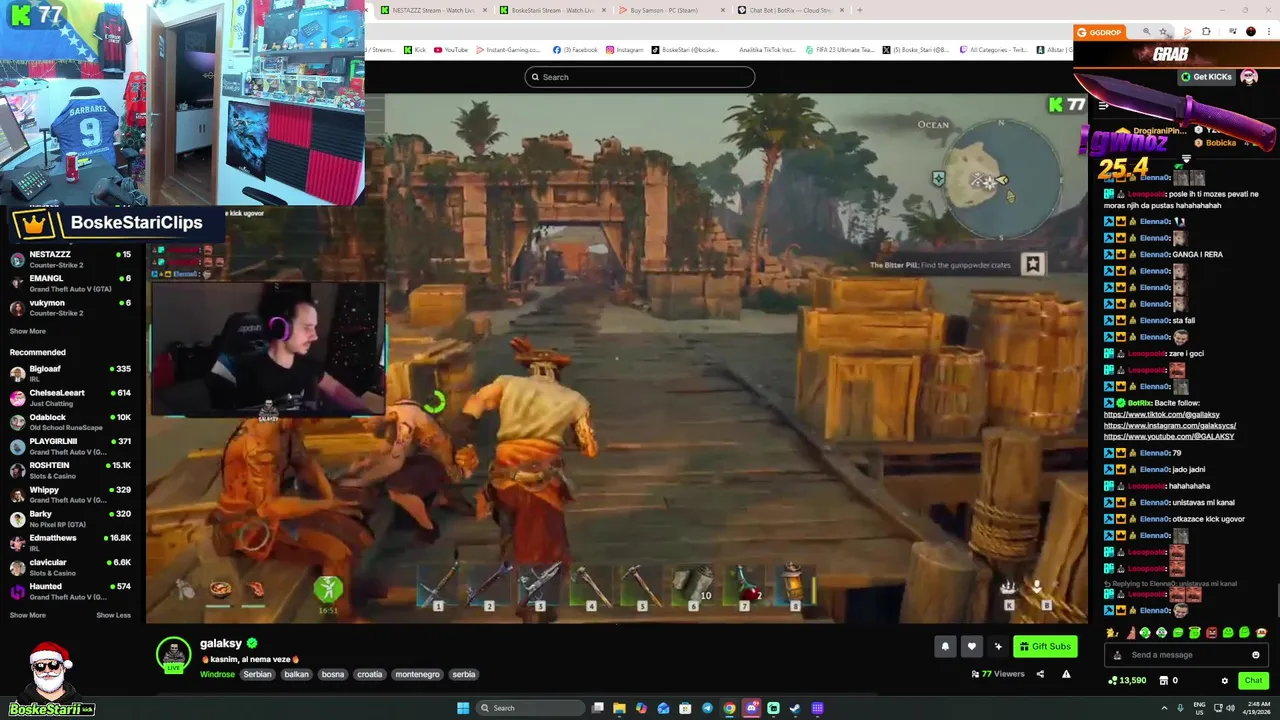Click the zoom magnifier icon in address bar
This screenshot has width=1280, height=720.
coord(1146,32)
